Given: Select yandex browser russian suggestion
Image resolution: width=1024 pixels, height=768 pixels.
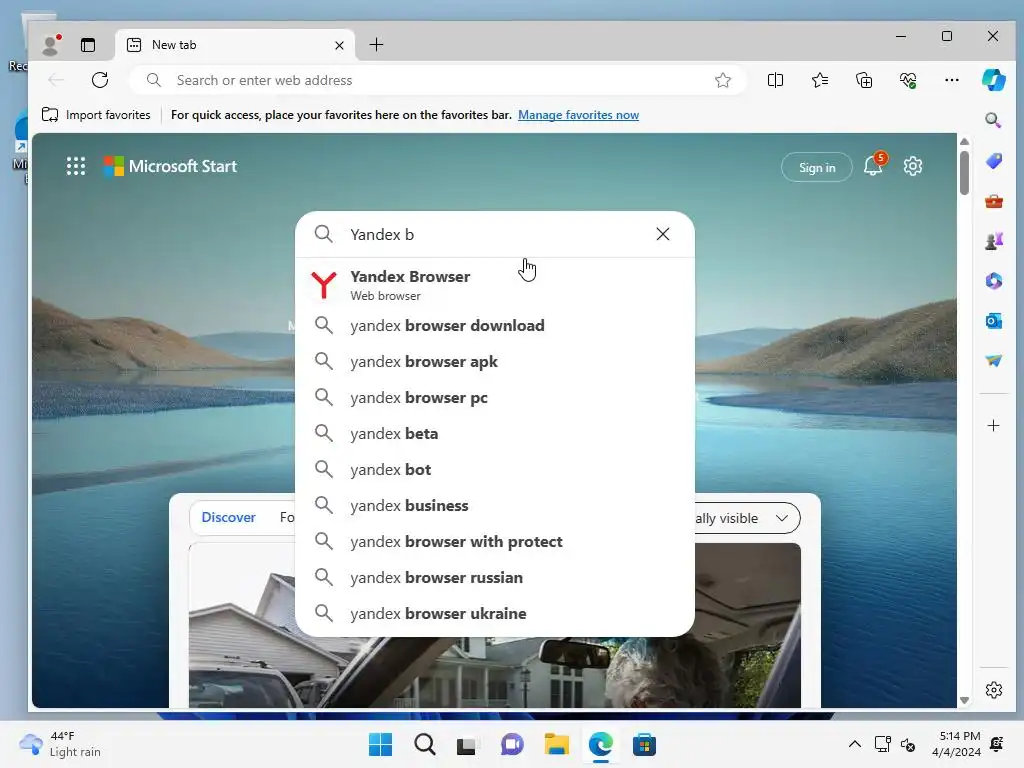Looking at the screenshot, I should [x=495, y=577].
